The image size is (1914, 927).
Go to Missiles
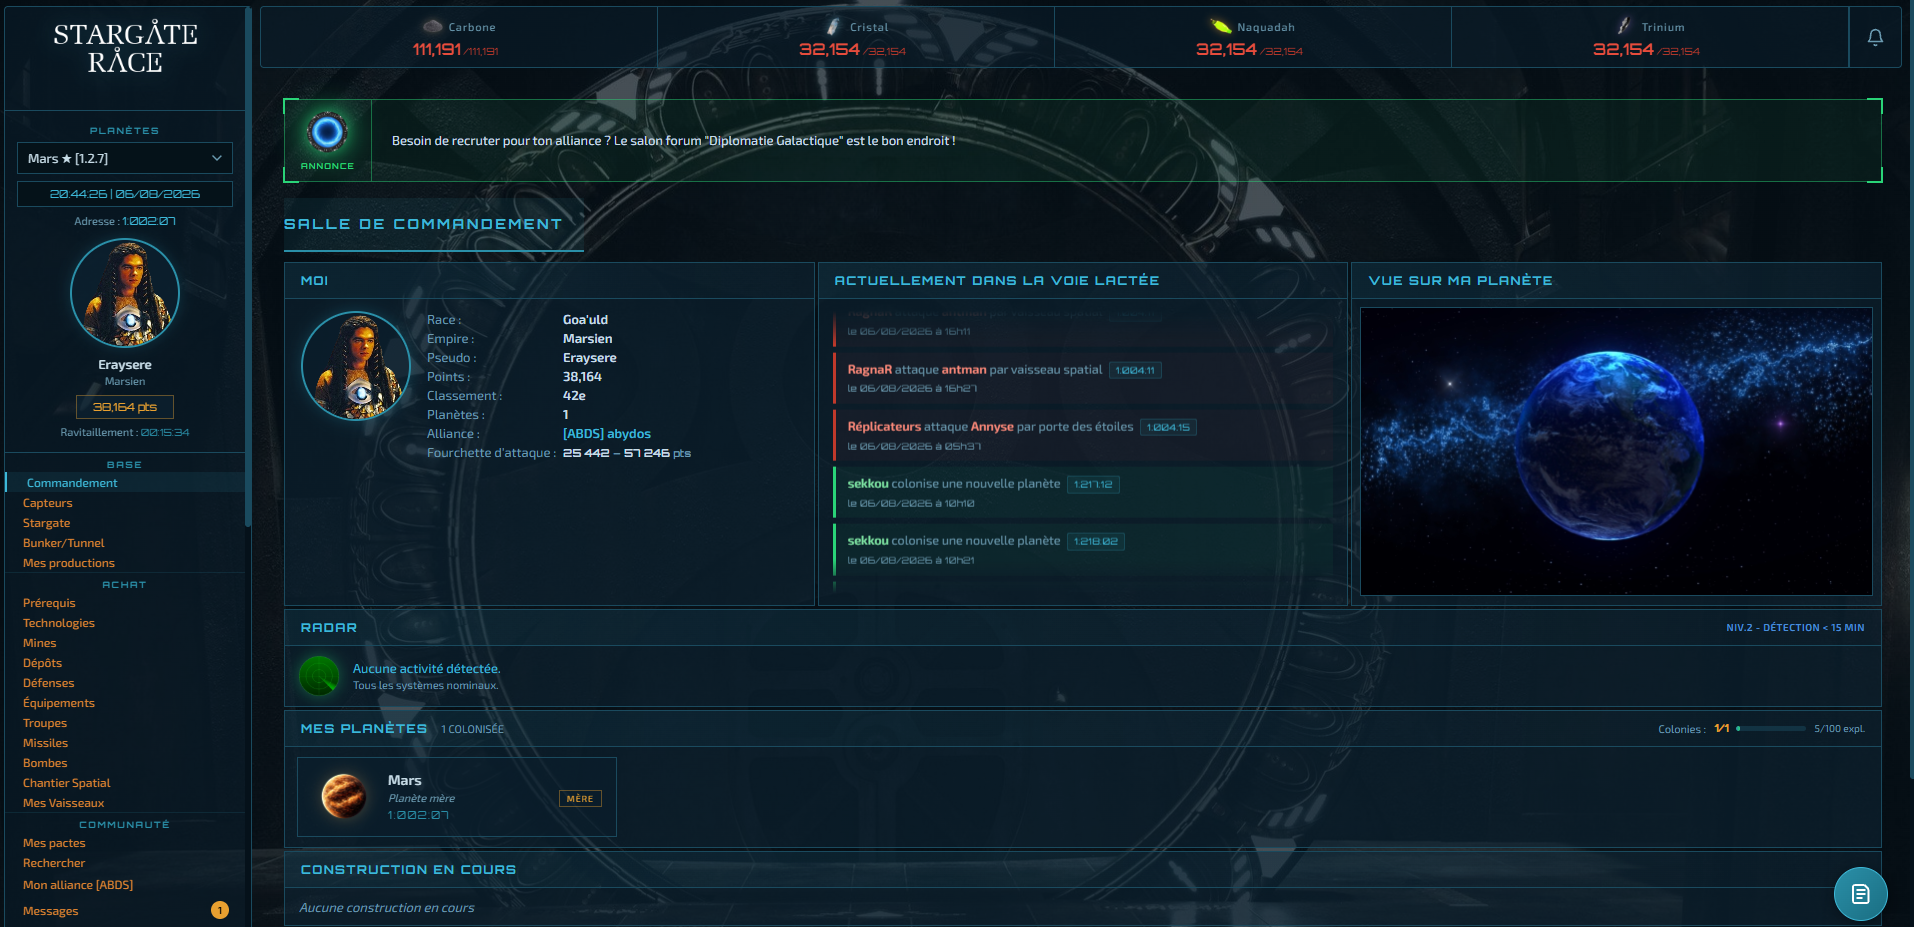point(46,743)
